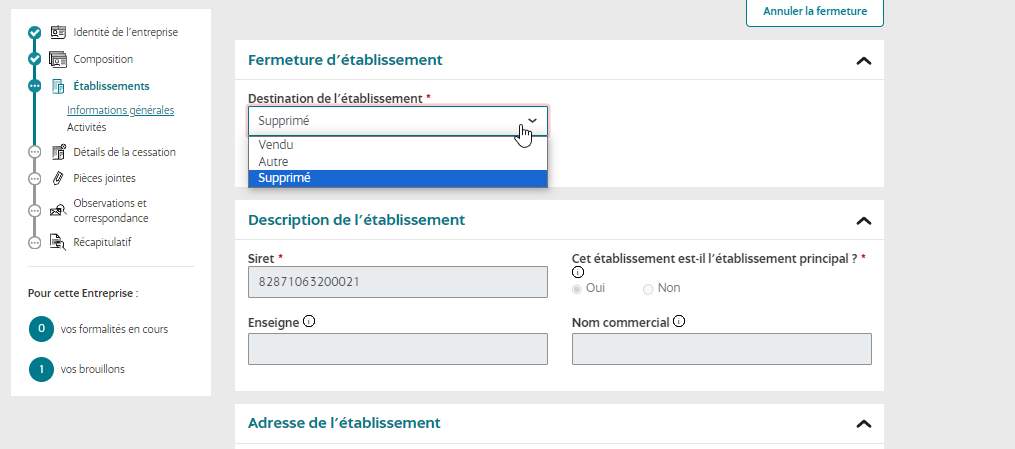Choose Autre in the destination list
Viewport: 1015px width, 449px height.
tap(274, 161)
